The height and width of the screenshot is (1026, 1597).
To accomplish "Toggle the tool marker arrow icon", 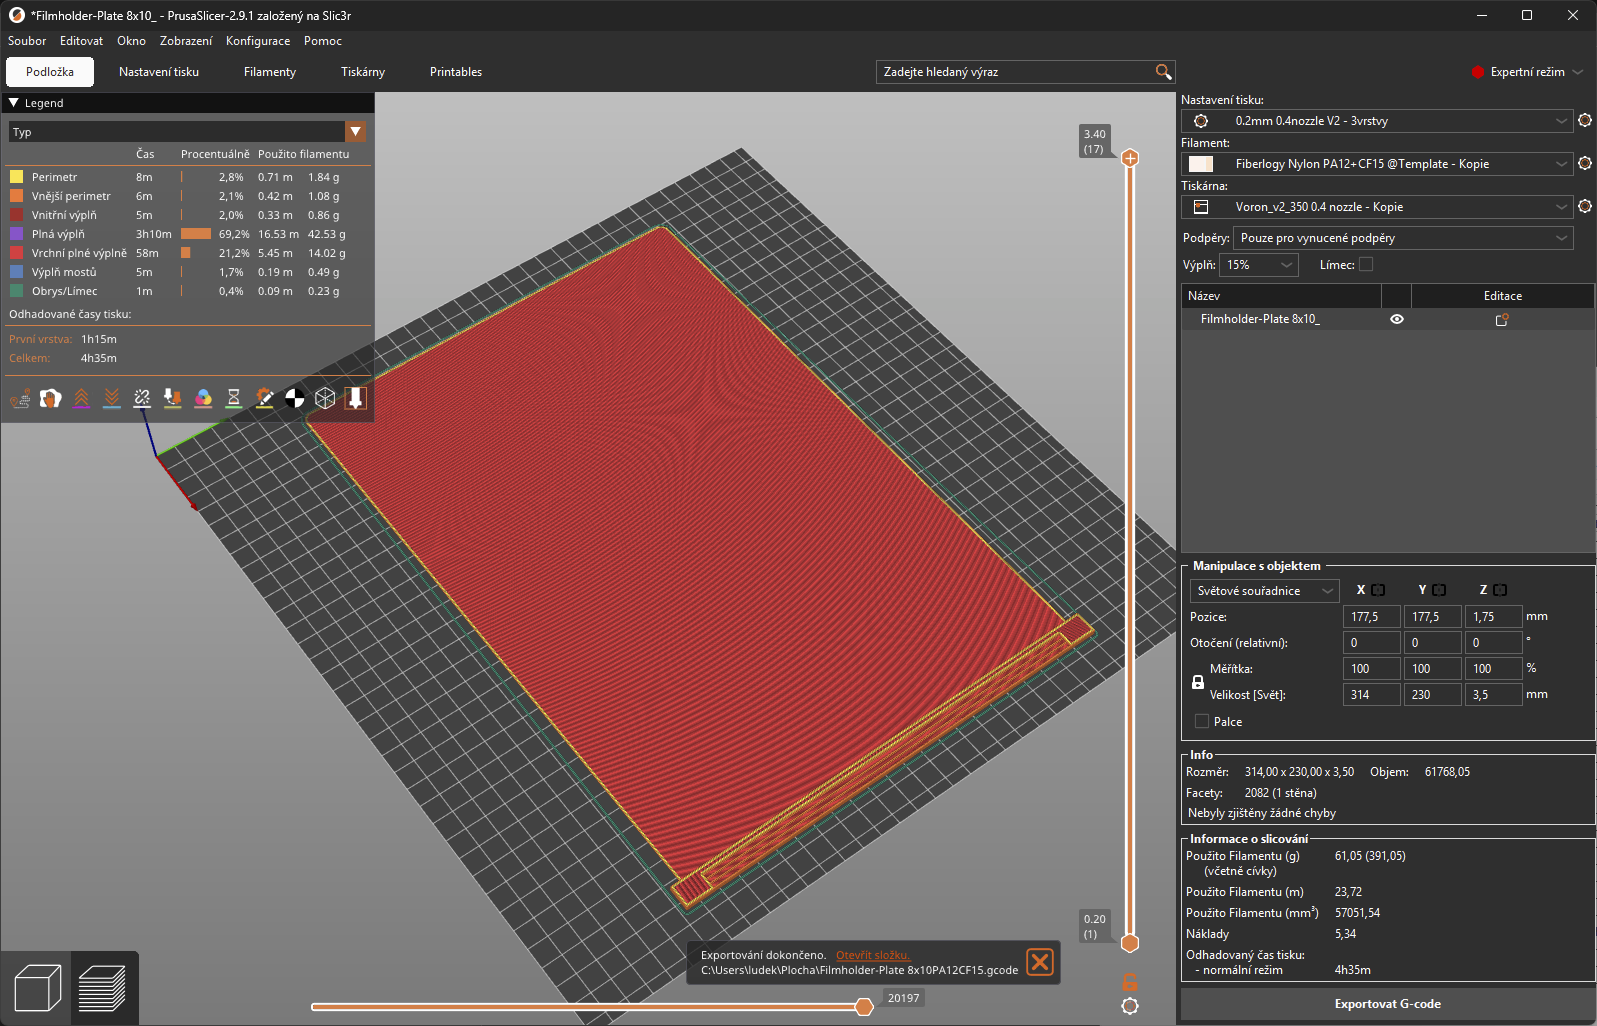I will 355,398.
